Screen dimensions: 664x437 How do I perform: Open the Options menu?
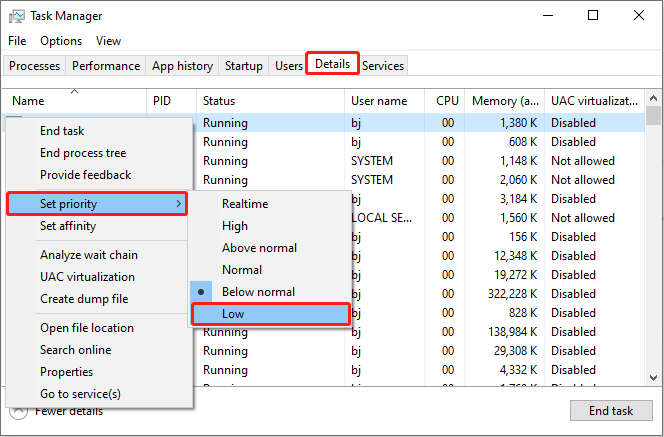61,41
